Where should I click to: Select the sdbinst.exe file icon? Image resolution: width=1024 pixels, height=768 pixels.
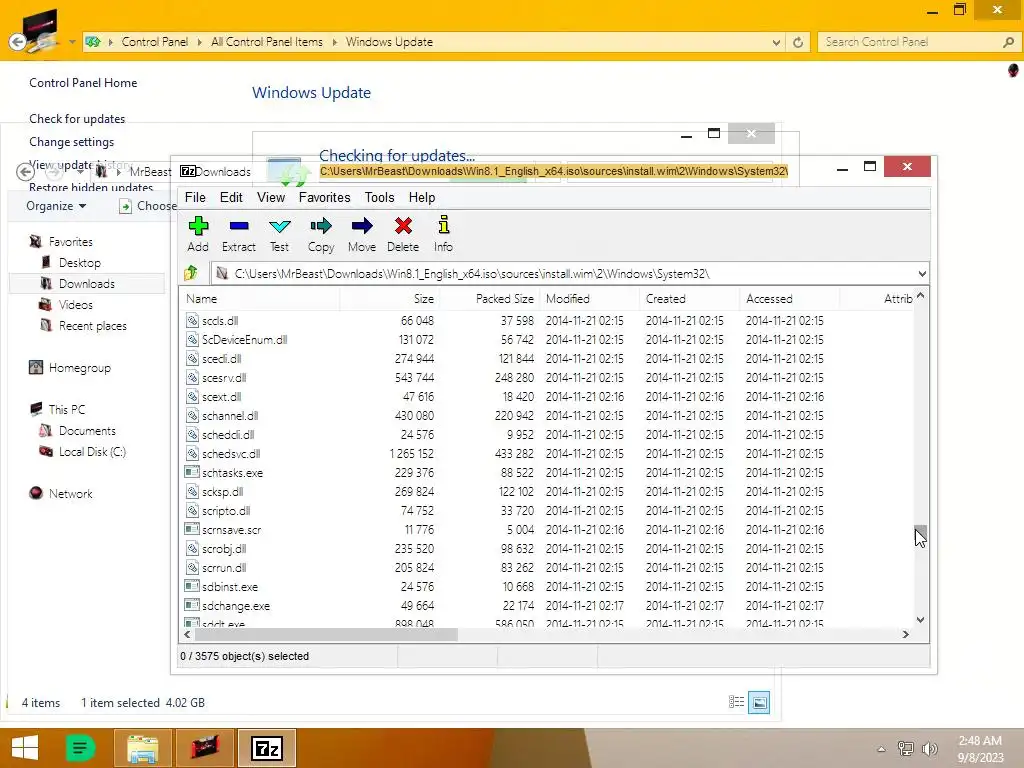191,586
